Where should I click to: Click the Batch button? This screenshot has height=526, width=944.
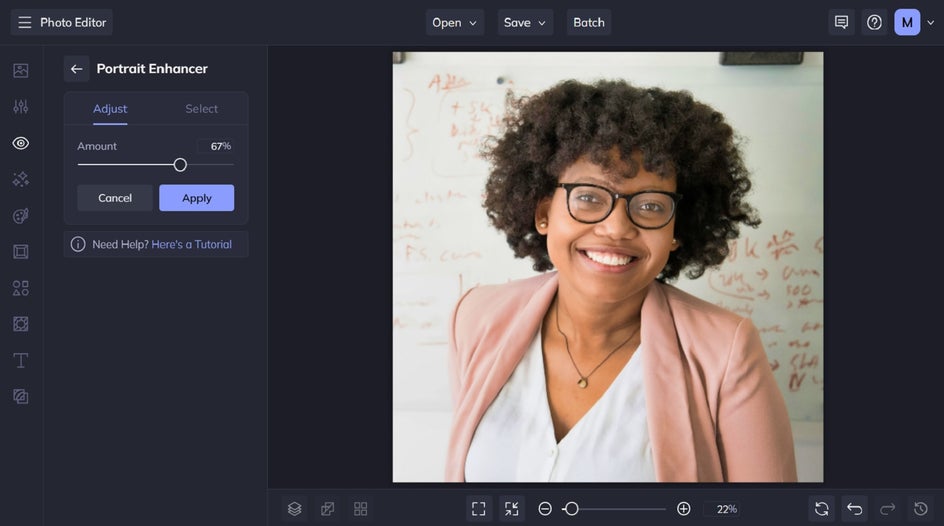pyautogui.click(x=589, y=22)
